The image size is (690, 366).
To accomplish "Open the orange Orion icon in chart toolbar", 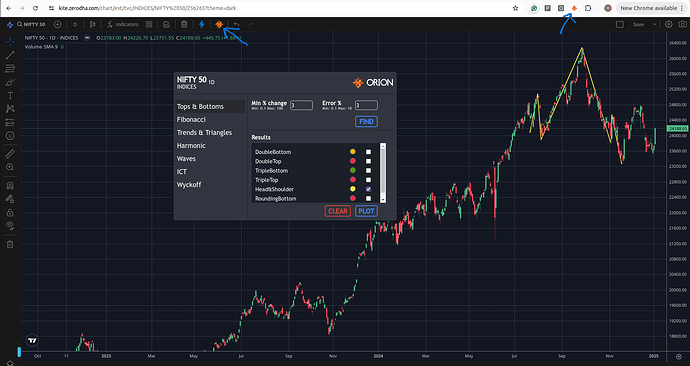I will click(x=219, y=24).
